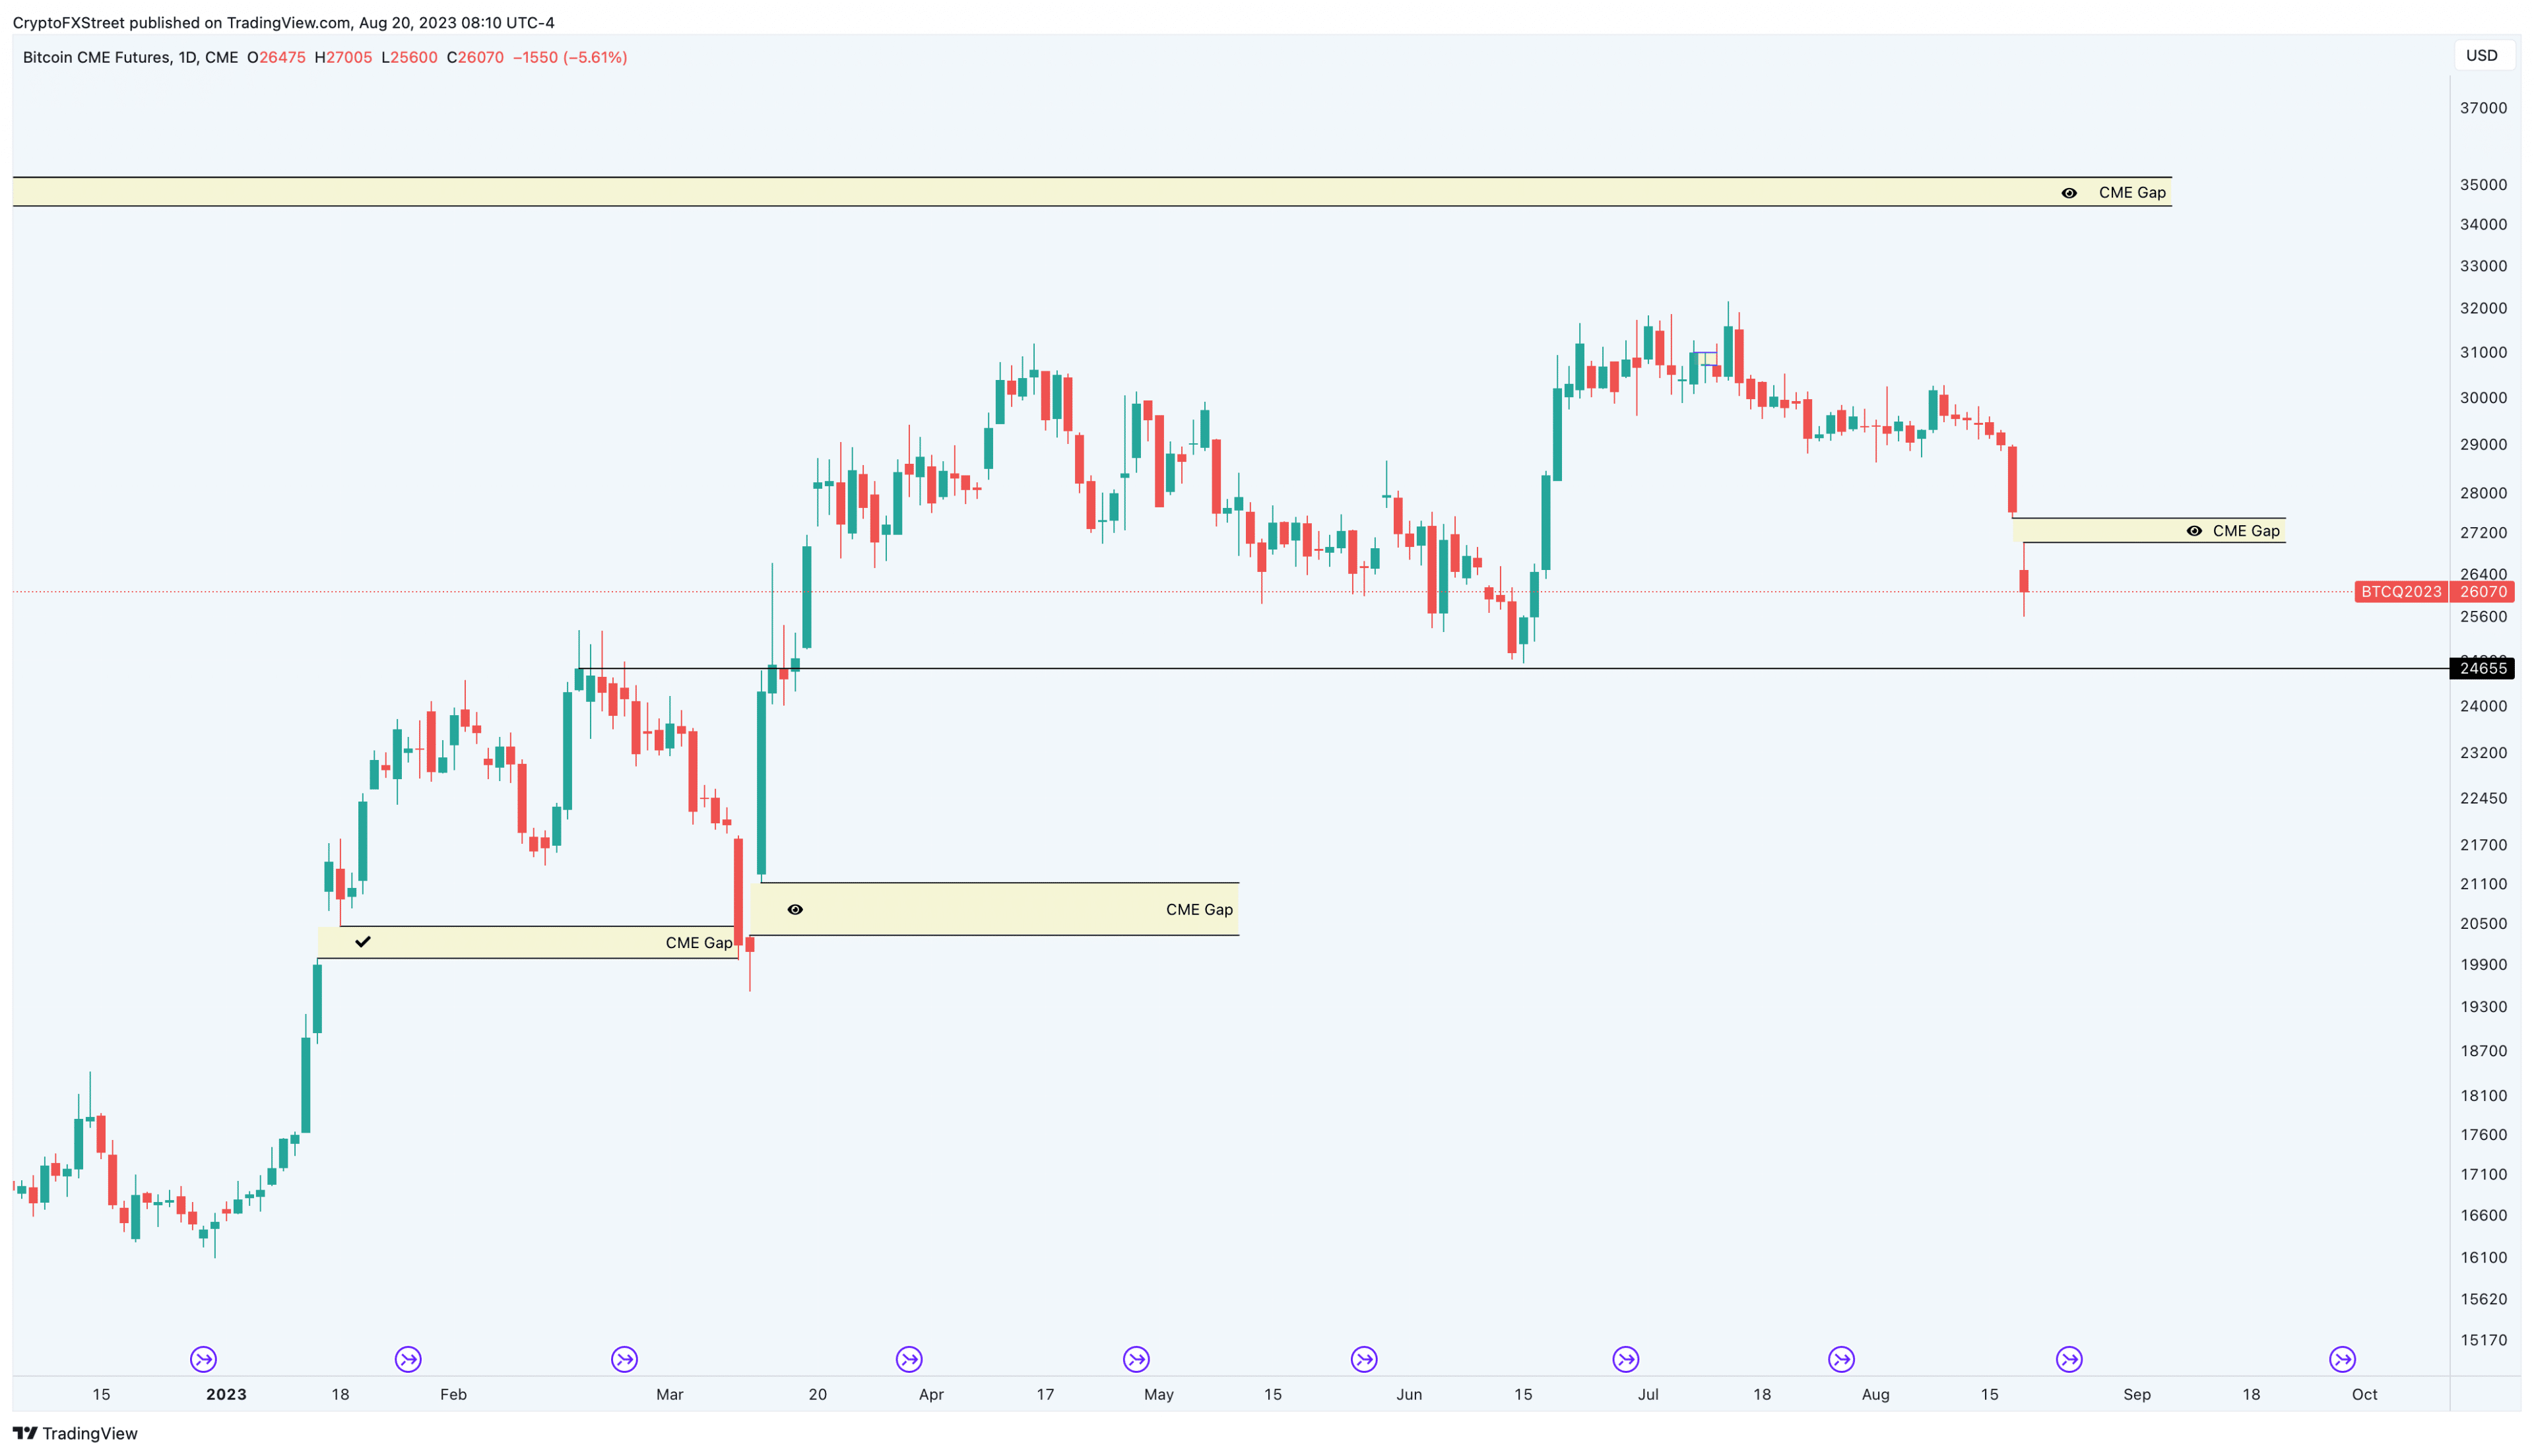Toggle the eye icon on the August CME Gap
This screenshot has width=2534, height=1456.
2194,531
